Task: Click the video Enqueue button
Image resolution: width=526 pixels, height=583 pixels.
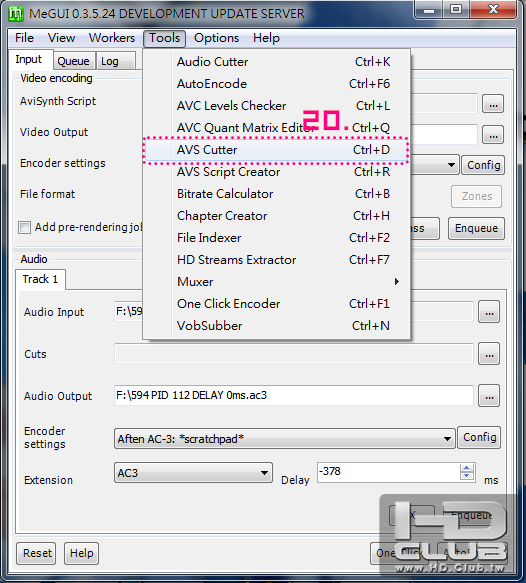Action: click(476, 228)
